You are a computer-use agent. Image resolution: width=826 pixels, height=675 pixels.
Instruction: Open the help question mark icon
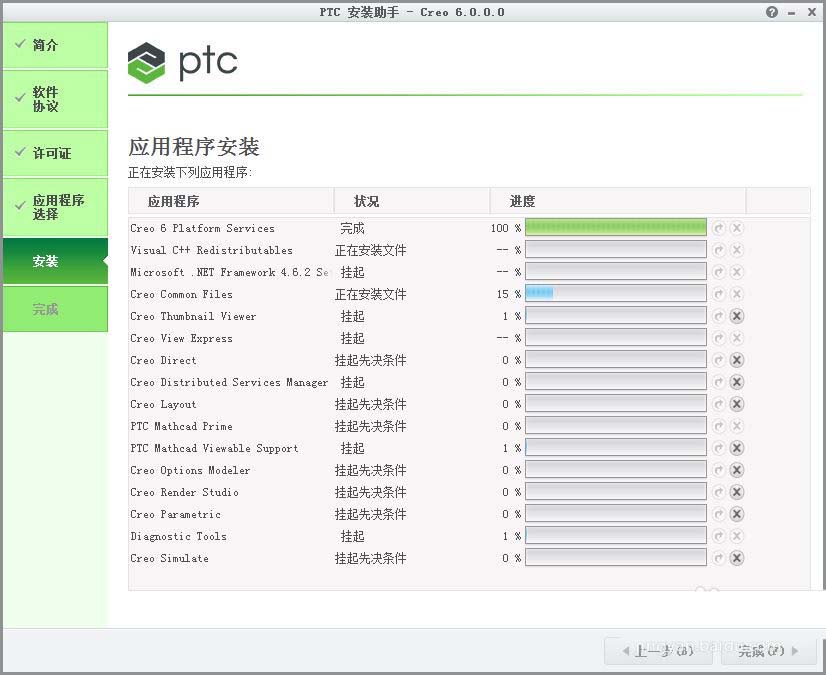click(x=772, y=12)
